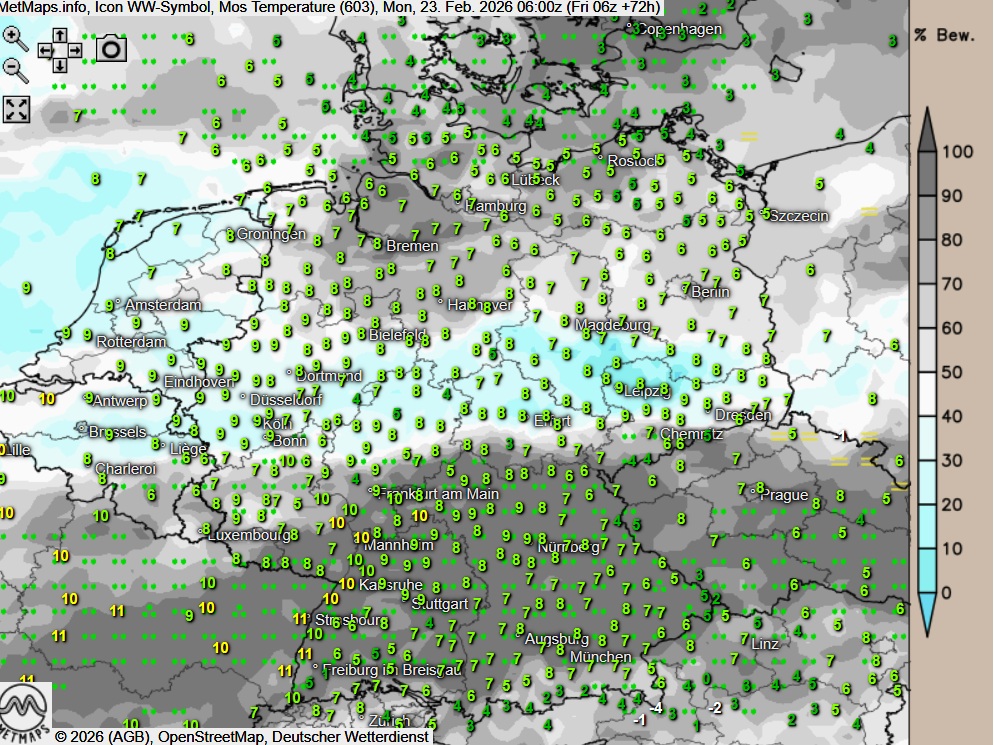Click the Amsterdam label on the map
The height and width of the screenshot is (745, 994).
click(x=162, y=305)
